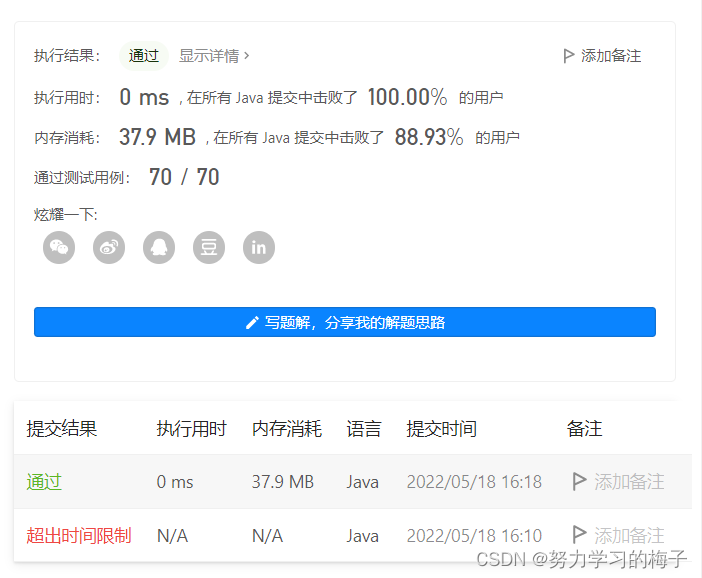The image size is (702, 578).
Task: Add note via 添加备注 text in 超出时间限制 row
Action: click(x=629, y=535)
